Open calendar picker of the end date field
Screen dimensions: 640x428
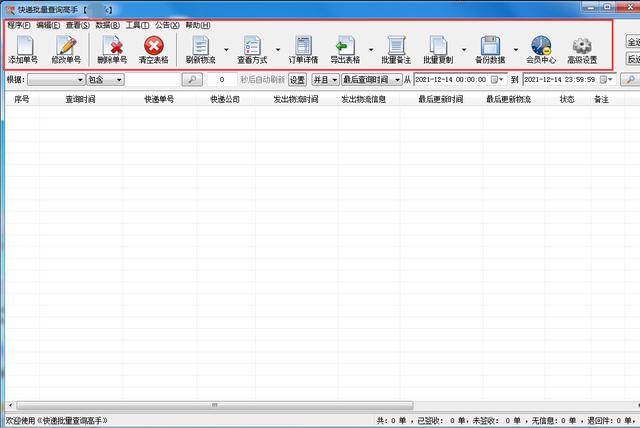click(x=606, y=80)
